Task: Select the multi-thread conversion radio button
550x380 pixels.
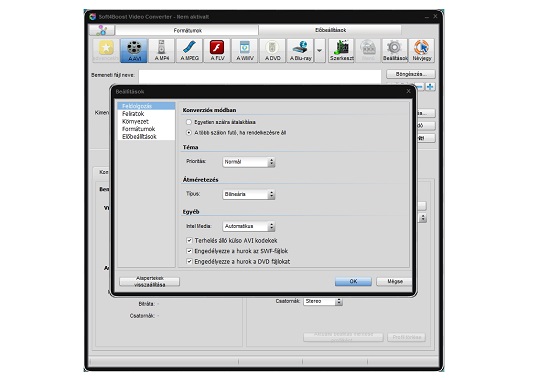Action: click(x=189, y=133)
